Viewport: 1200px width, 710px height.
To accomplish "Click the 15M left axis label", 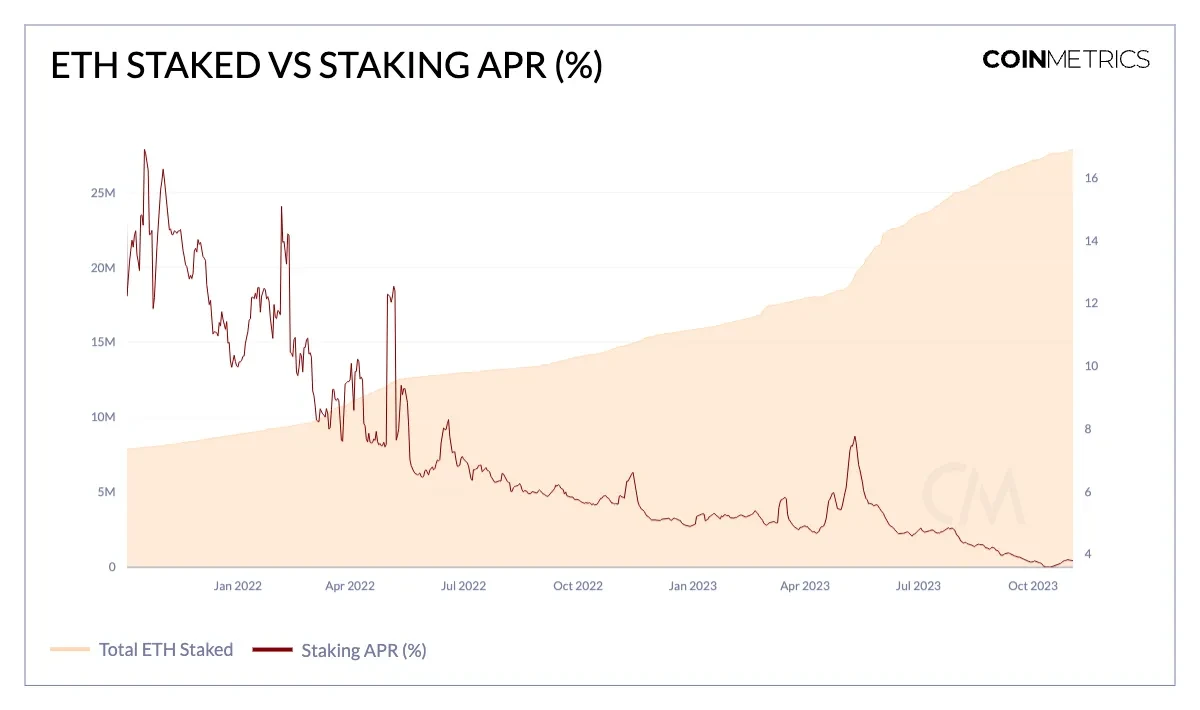I will point(103,342).
